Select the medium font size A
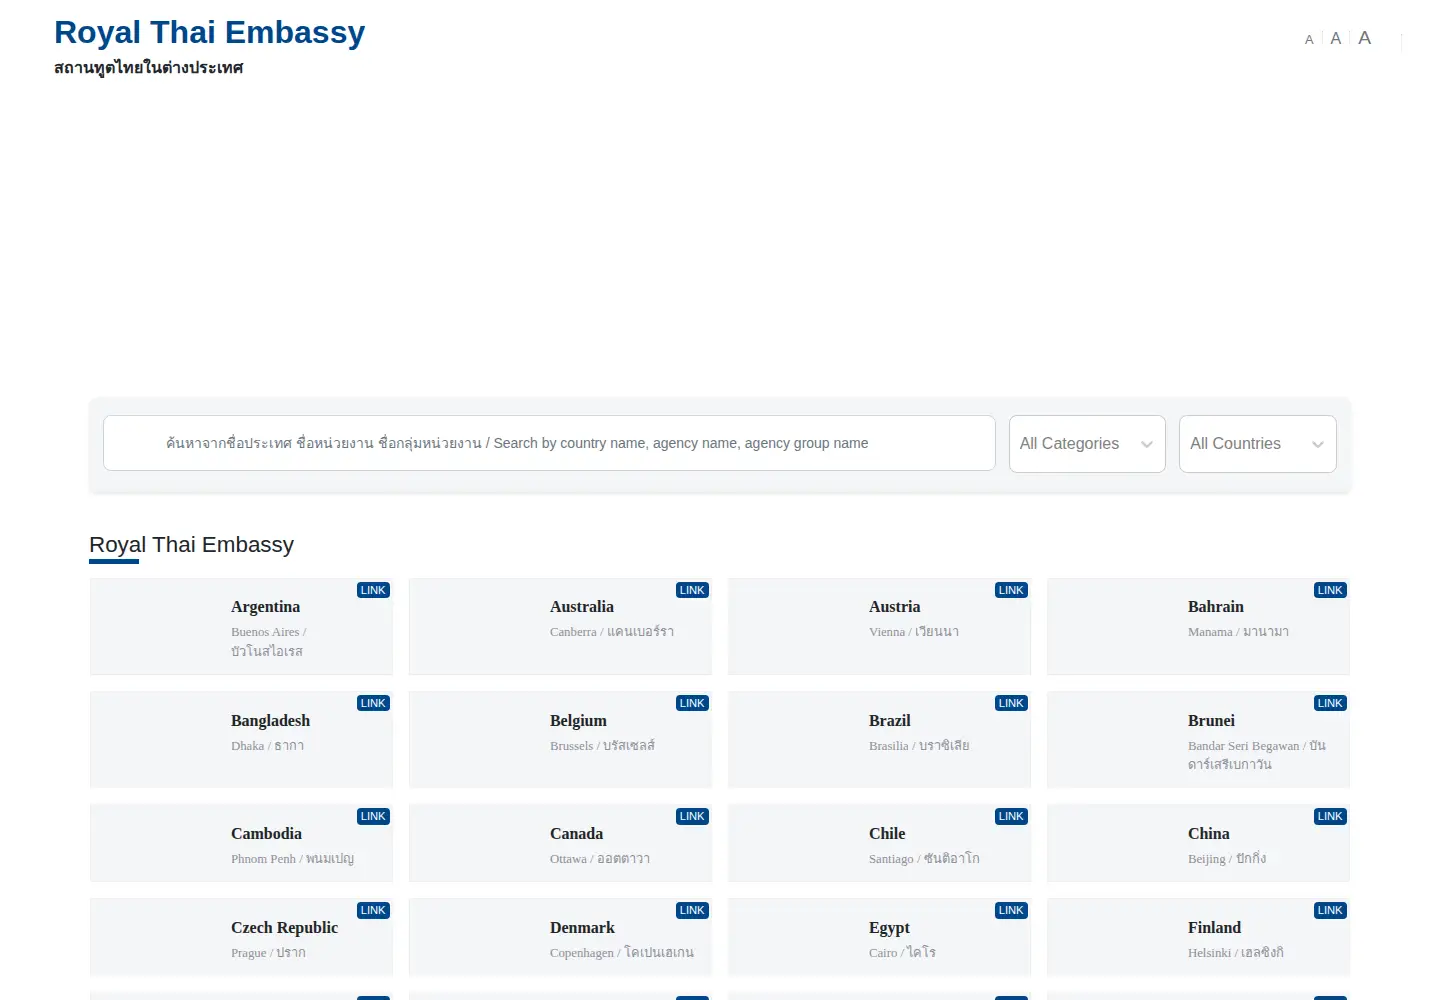This screenshot has width=1440, height=1000. [x=1335, y=38]
